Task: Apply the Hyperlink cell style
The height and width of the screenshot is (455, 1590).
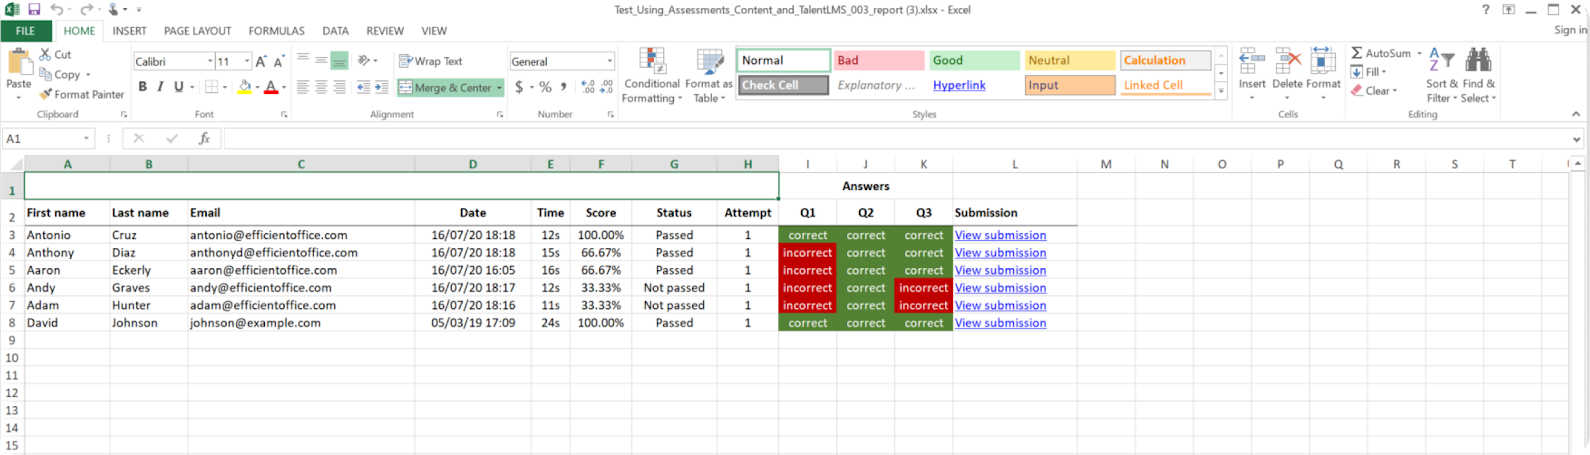Action: coord(975,85)
